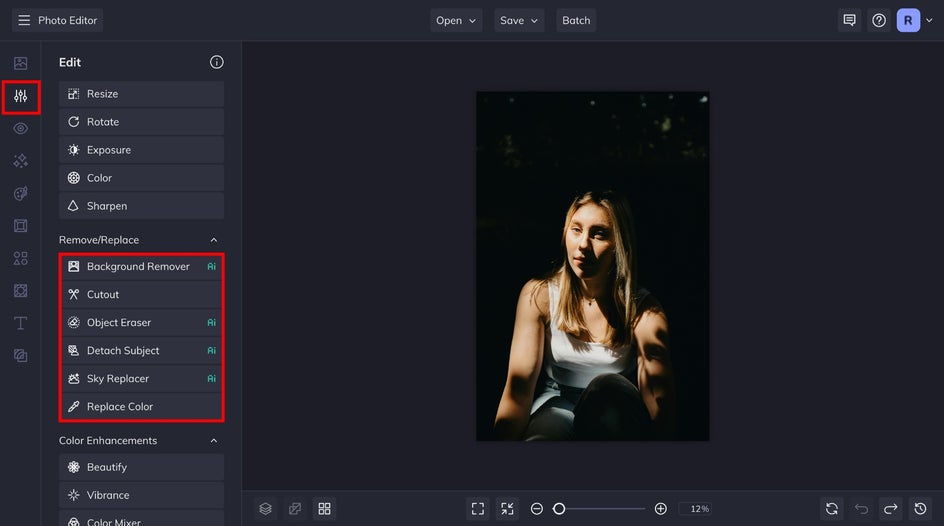Open the Vibrance tool
This screenshot has height=526, width=944.
coord(141,495)
